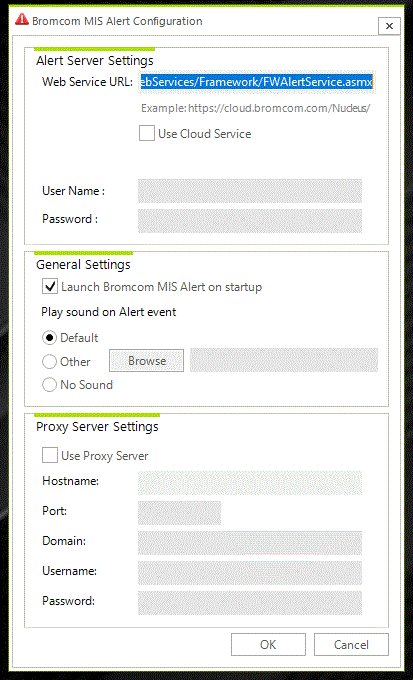Click the Browse button for sound file
Image resolution: width=413 pixels, height=680 pixels.
146,360
